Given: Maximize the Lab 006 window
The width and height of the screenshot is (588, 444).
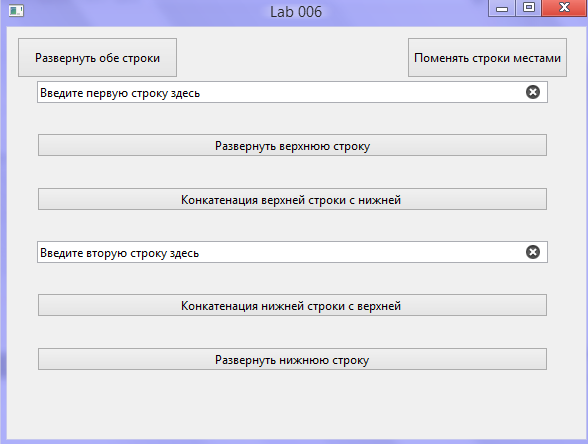Looking at the screenshot, I should pos(529,8).
